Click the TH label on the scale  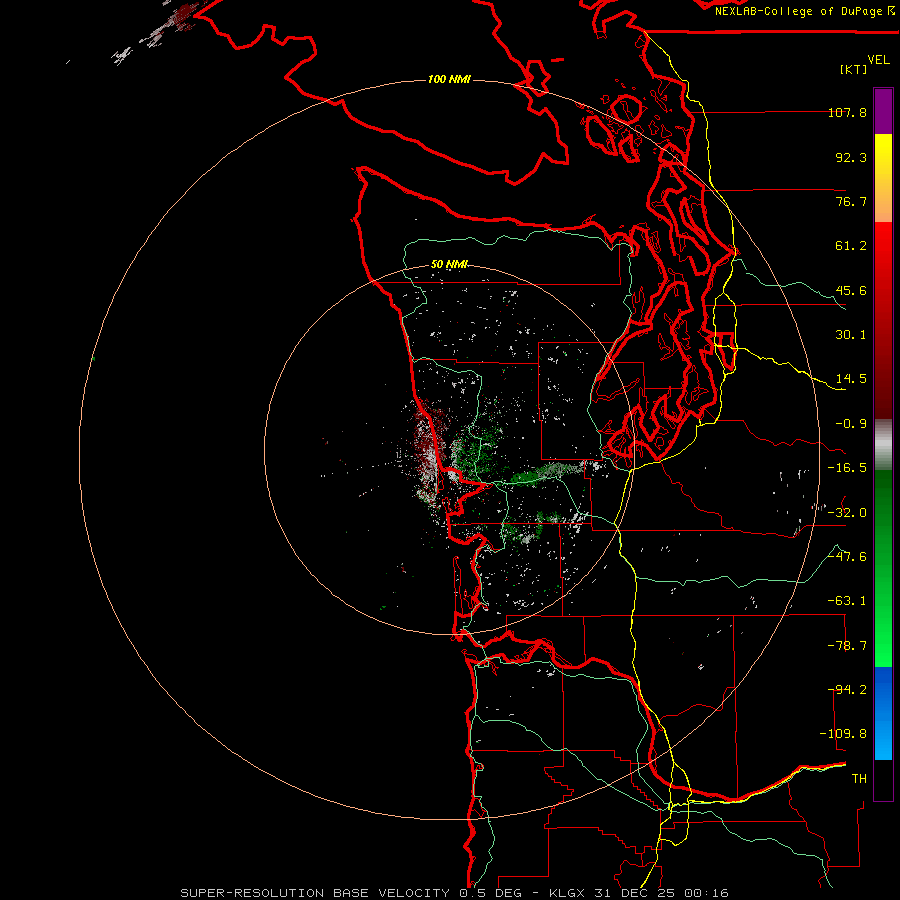859,779
